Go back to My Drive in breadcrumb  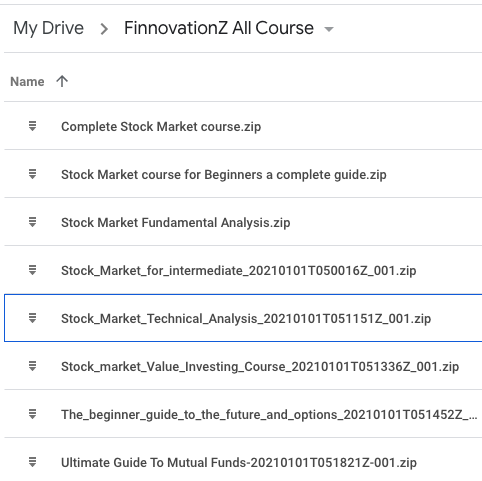pyautogui.click(x=48, y=28)
